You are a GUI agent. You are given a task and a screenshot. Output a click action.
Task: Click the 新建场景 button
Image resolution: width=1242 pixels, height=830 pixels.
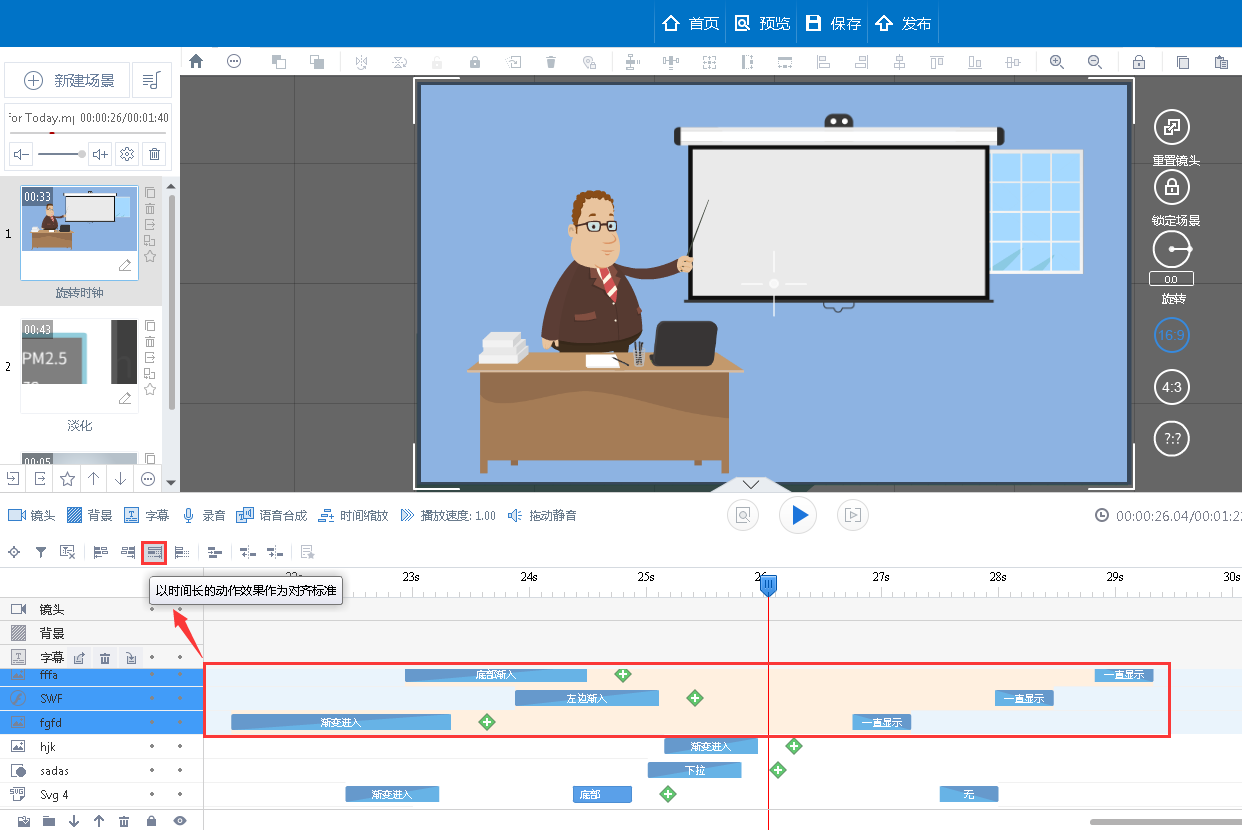69,80
